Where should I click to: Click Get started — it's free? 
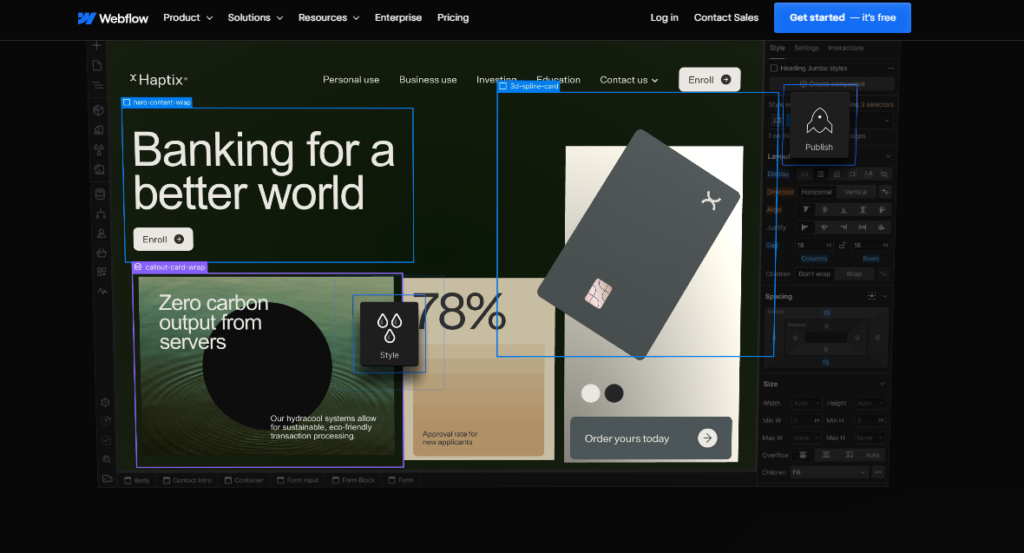[x=842, y=18]
